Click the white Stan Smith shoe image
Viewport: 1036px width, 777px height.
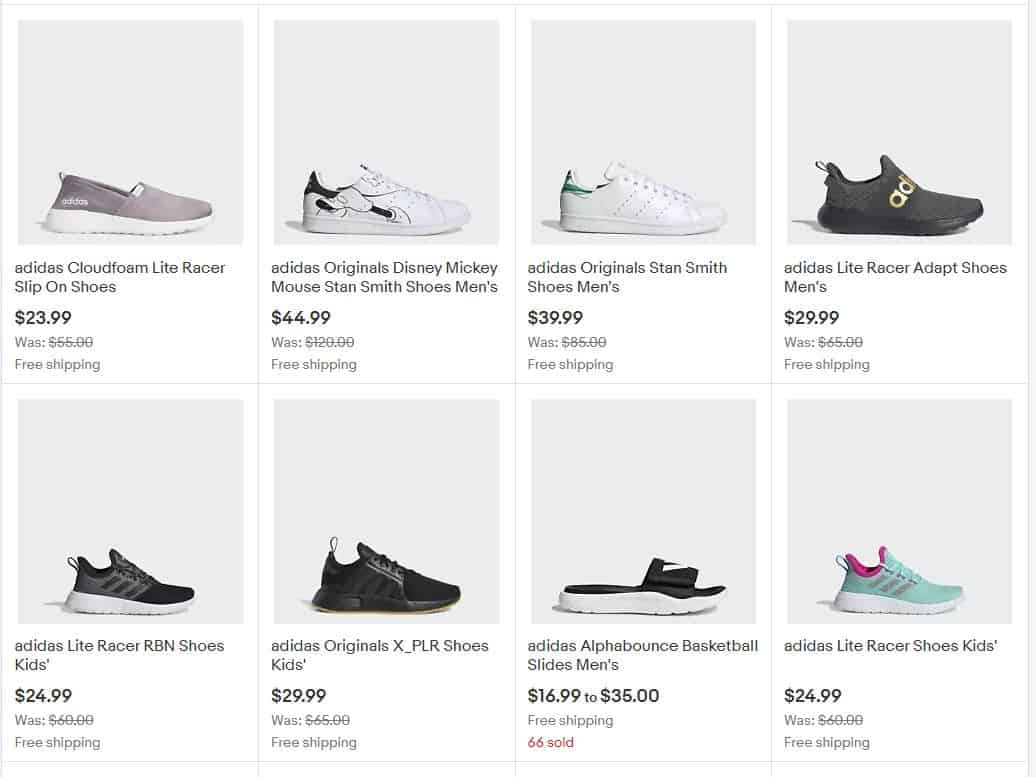coord(642,131)
